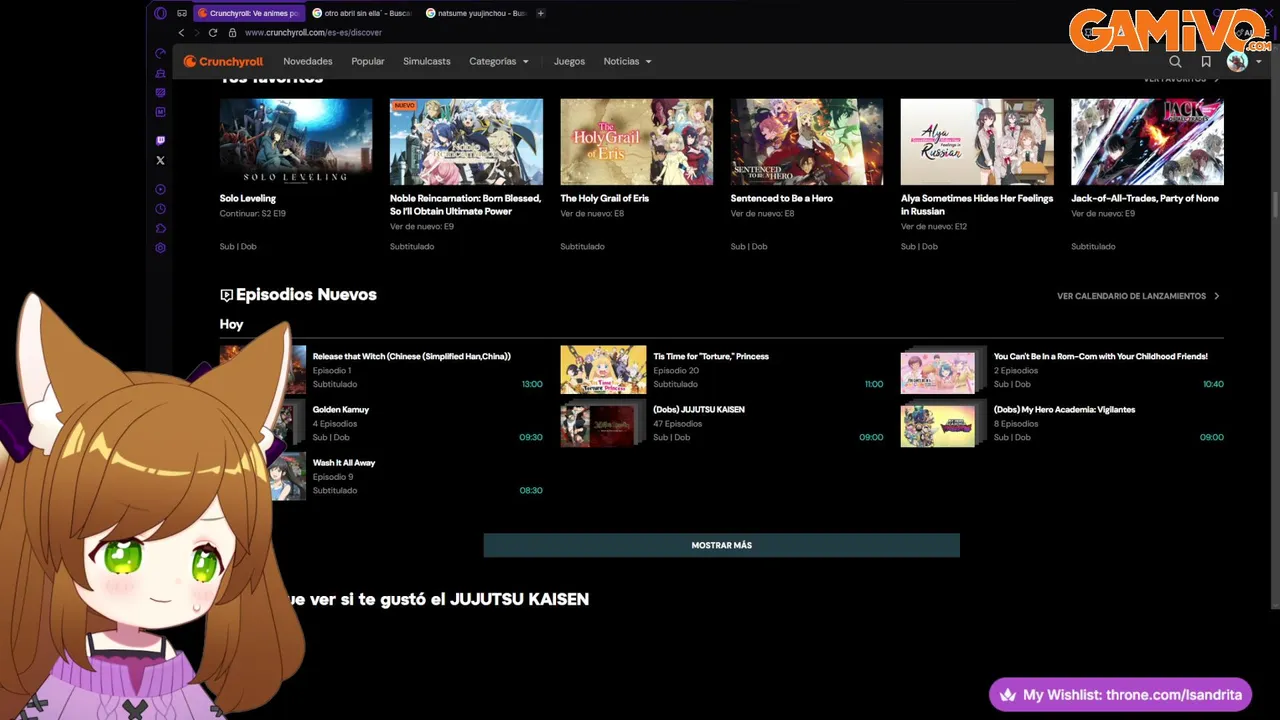Click the Episodios Nuevos heading icon
1280x720 pixels.
click(226, 295)
